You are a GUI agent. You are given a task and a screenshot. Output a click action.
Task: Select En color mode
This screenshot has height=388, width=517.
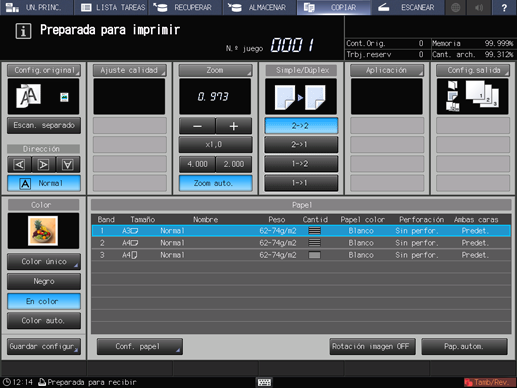click(44, 301)
